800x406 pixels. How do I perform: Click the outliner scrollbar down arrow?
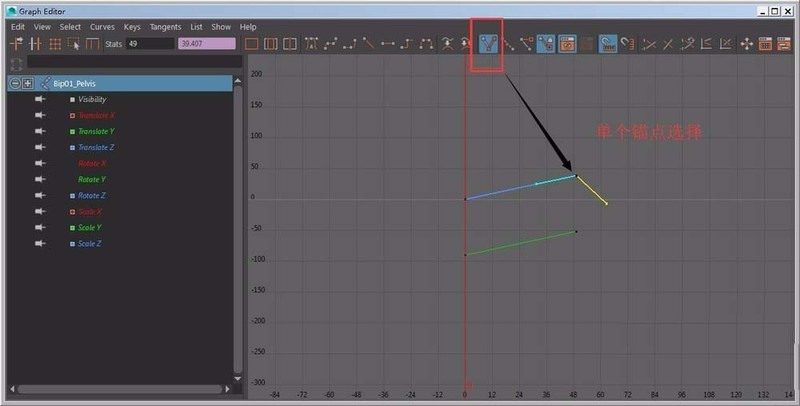(238, 379)
